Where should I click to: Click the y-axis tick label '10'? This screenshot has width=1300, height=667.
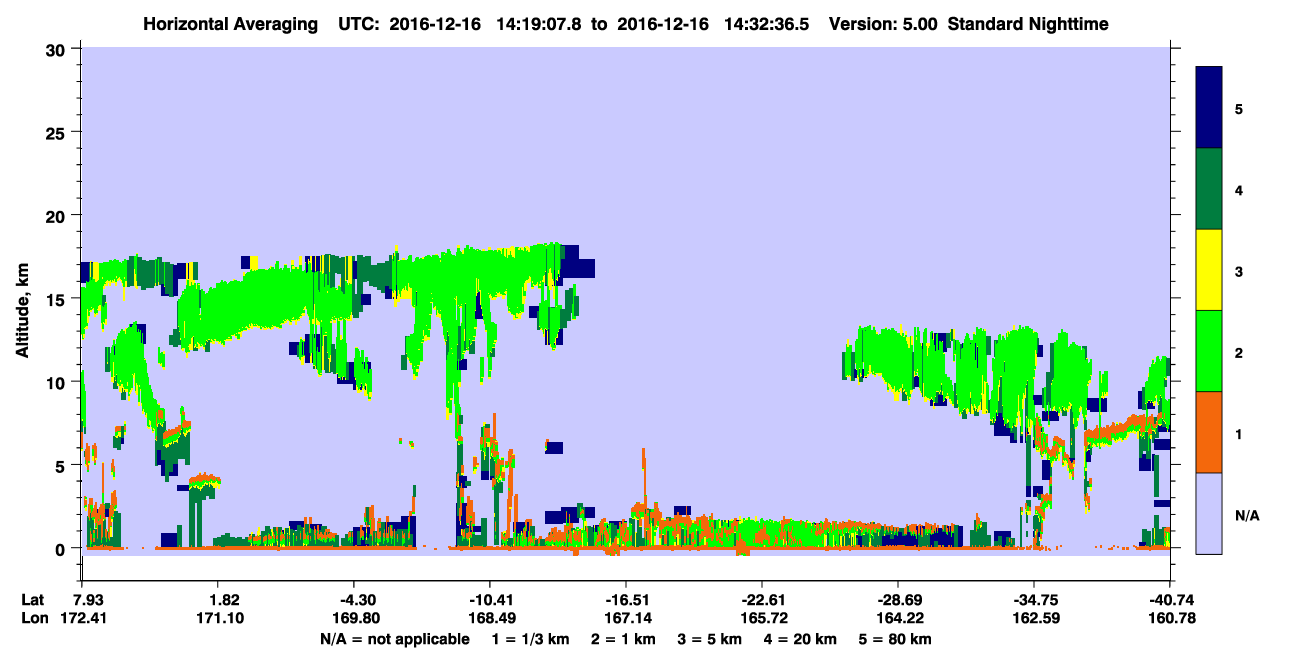pyautogui.click(x=58, y=382)
